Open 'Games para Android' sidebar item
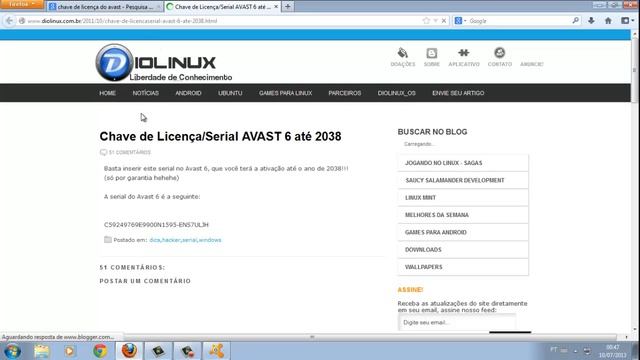The height and width of the screenshot is (360, 640). tap(463, 232)
